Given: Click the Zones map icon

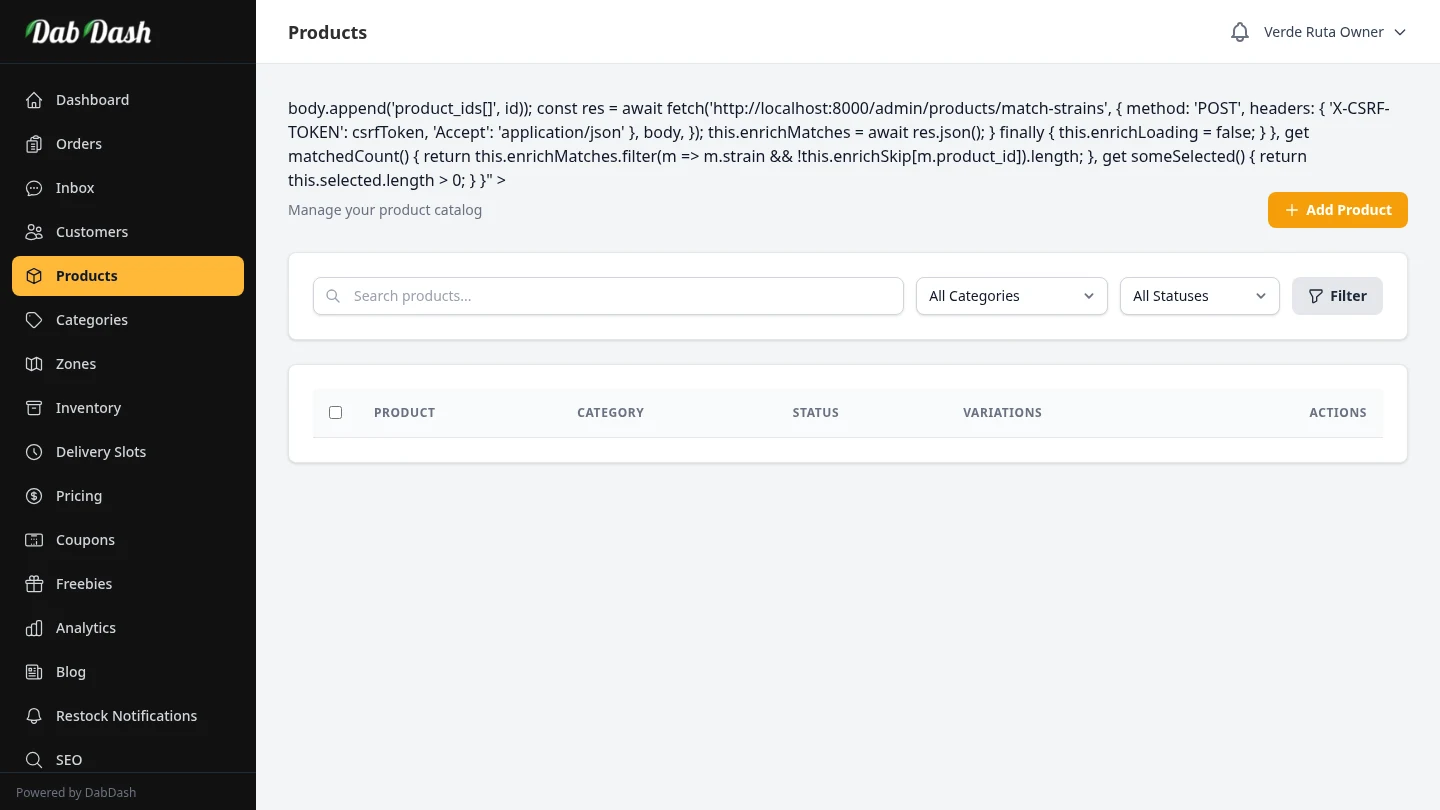Looking at the screenshot, I should pyautogui.click(x=34, y=364).
